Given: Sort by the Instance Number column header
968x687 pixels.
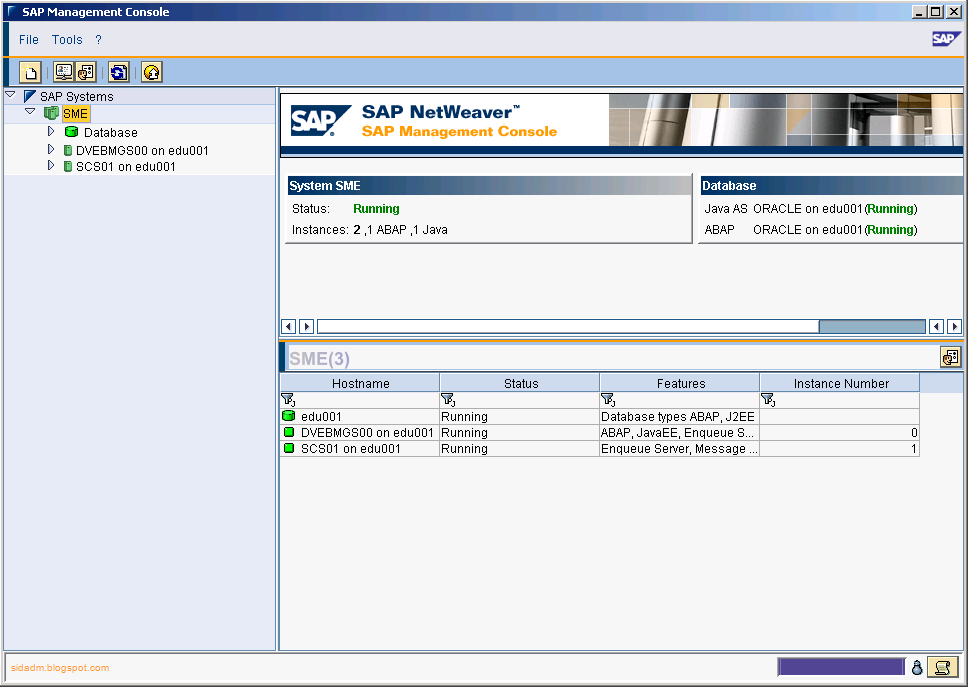Looking at the screenshot, I should [840, 383].
